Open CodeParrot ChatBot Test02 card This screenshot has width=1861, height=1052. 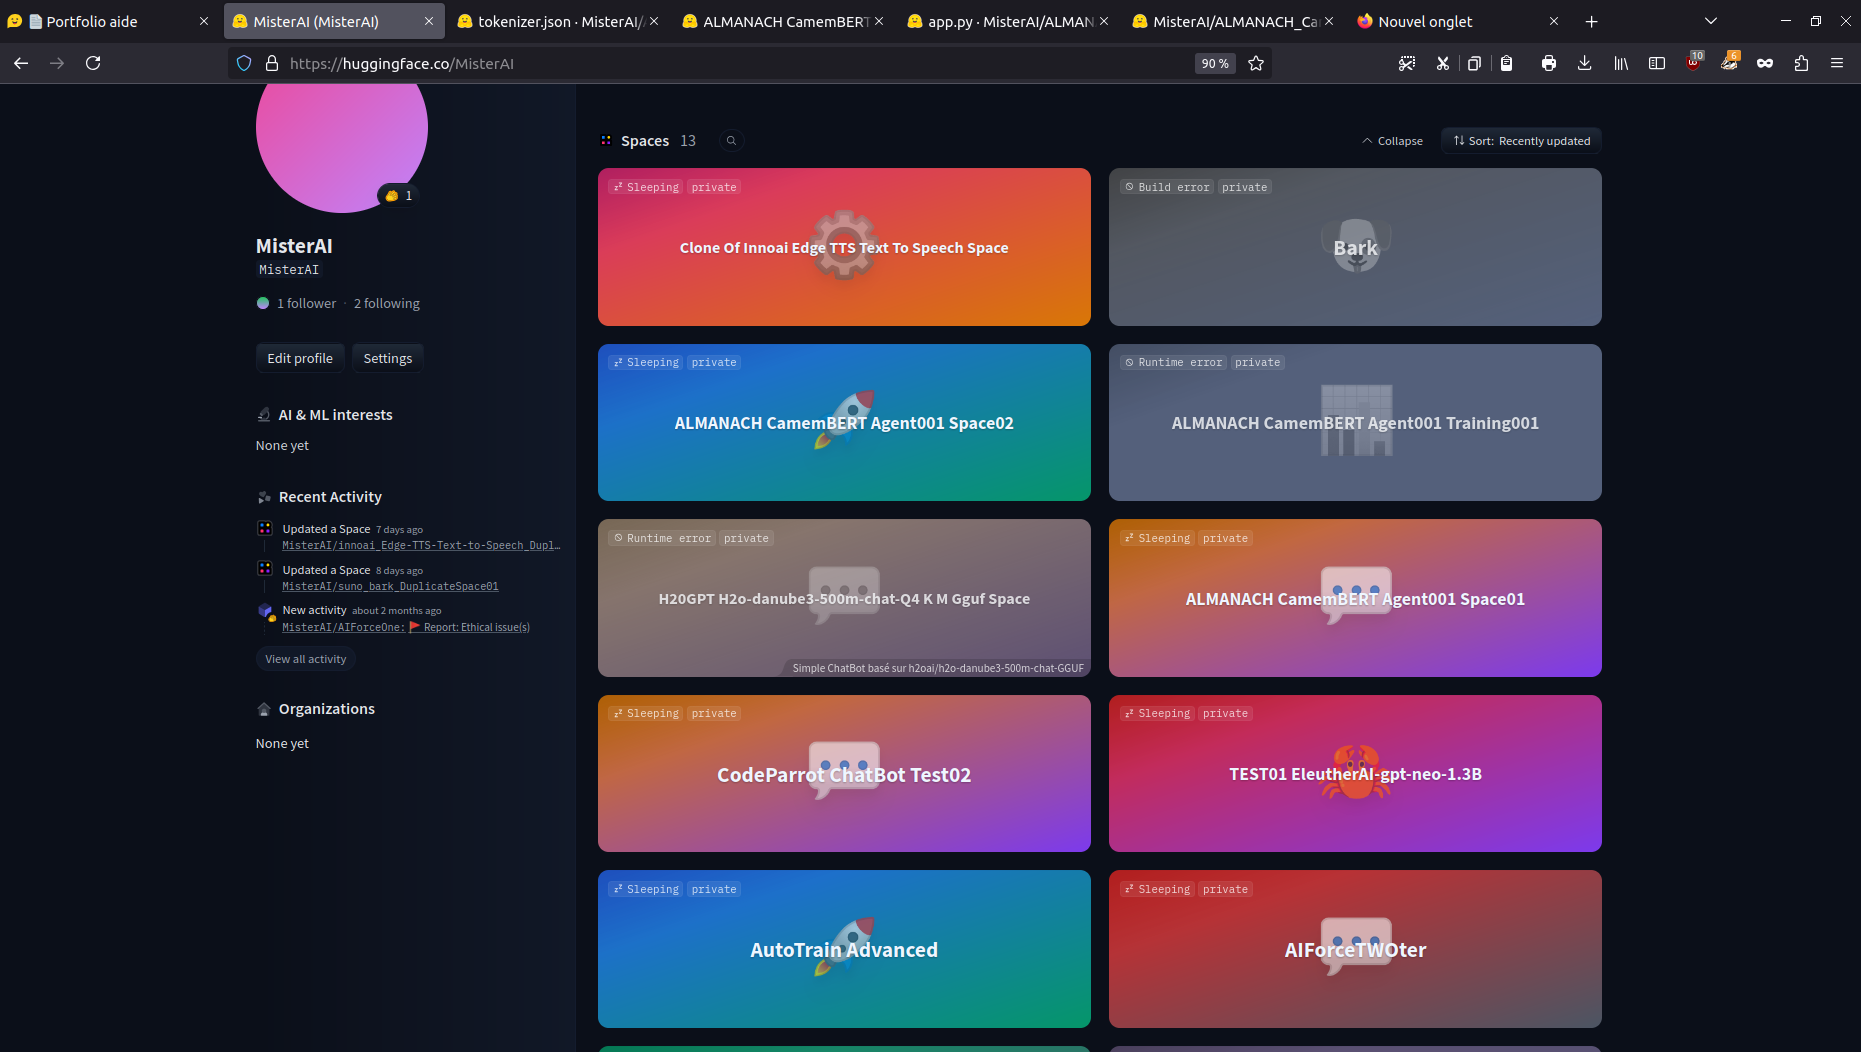click(x=844, y=774)
